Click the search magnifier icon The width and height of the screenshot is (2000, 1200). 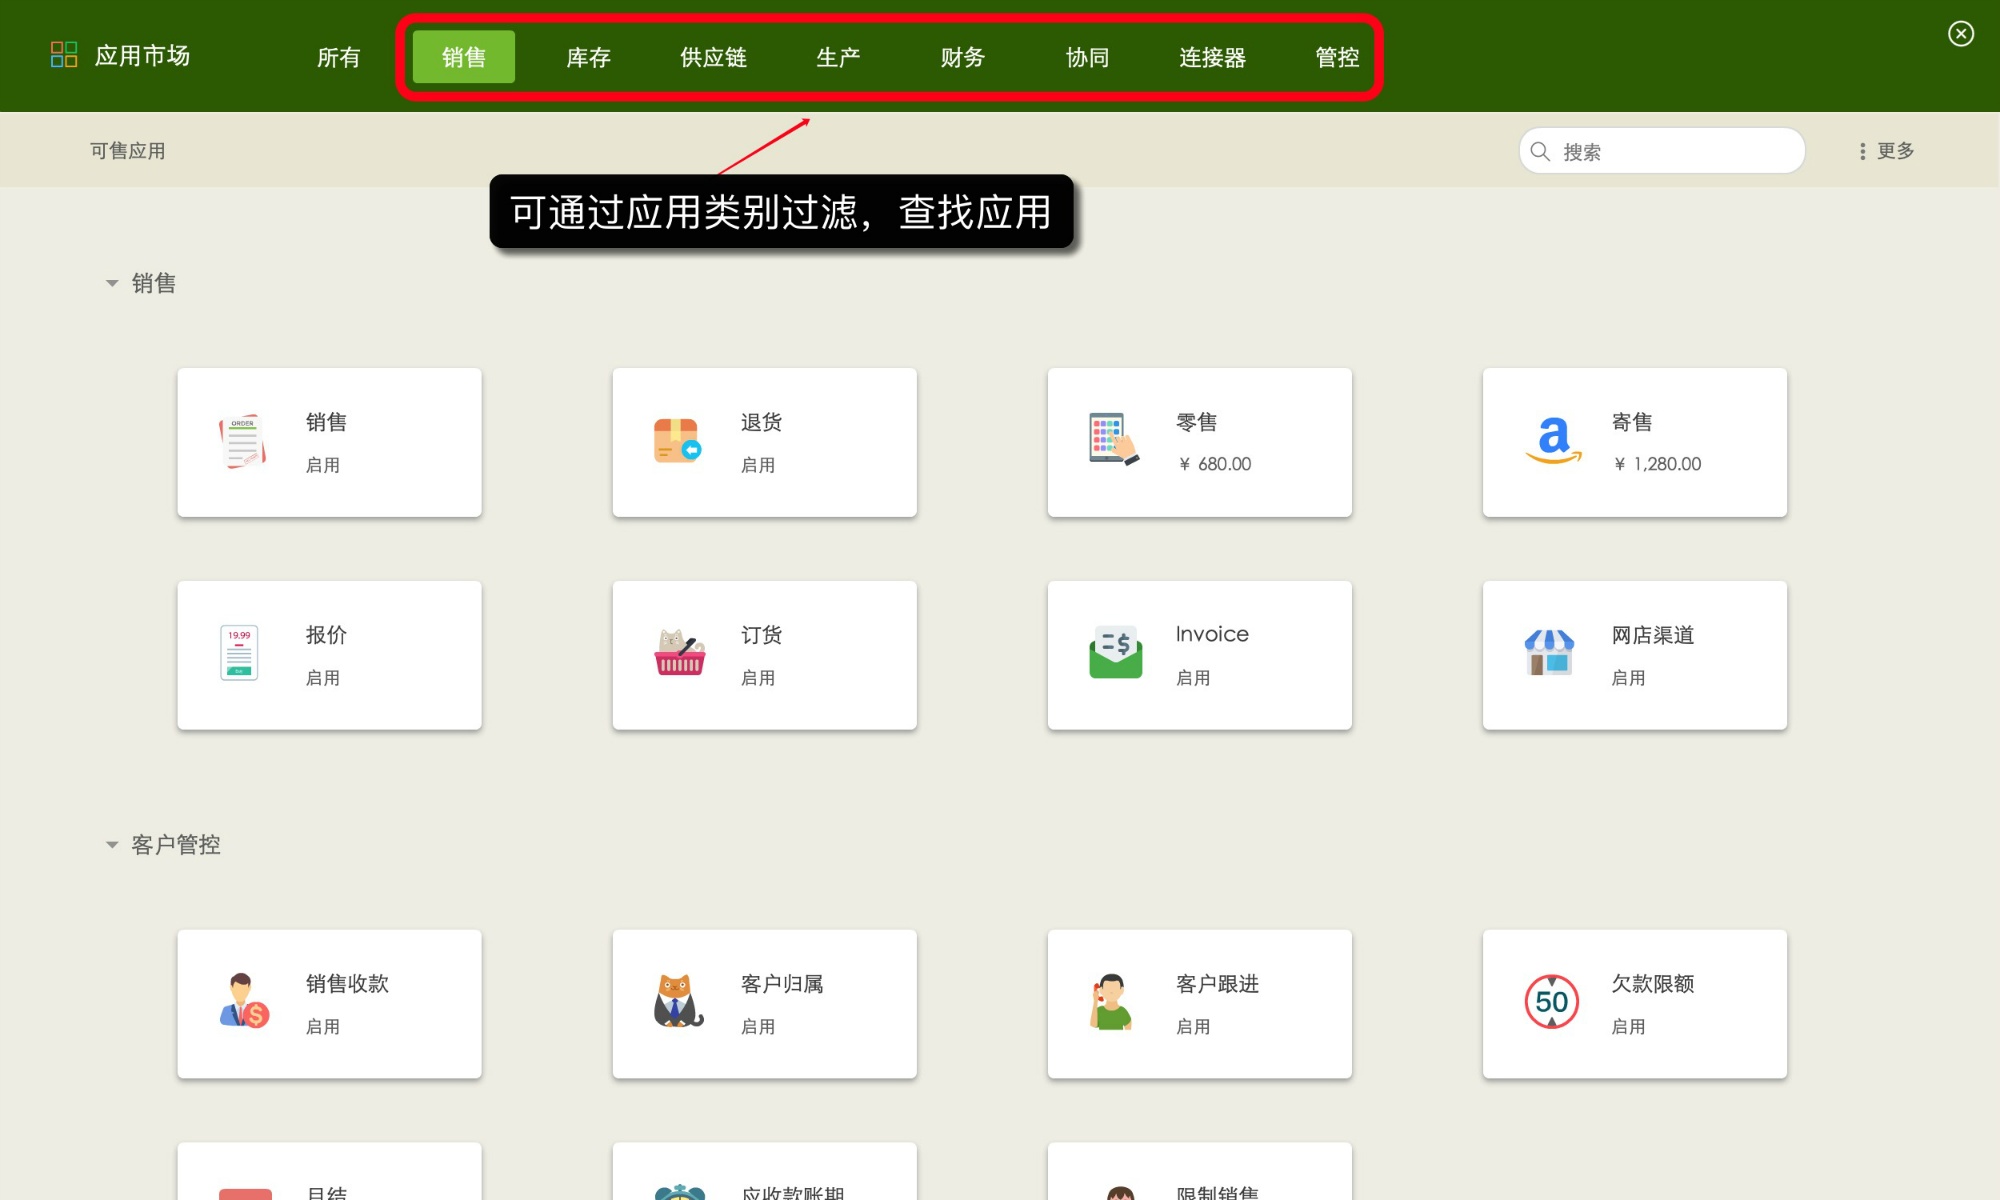tap(1540, 151)
